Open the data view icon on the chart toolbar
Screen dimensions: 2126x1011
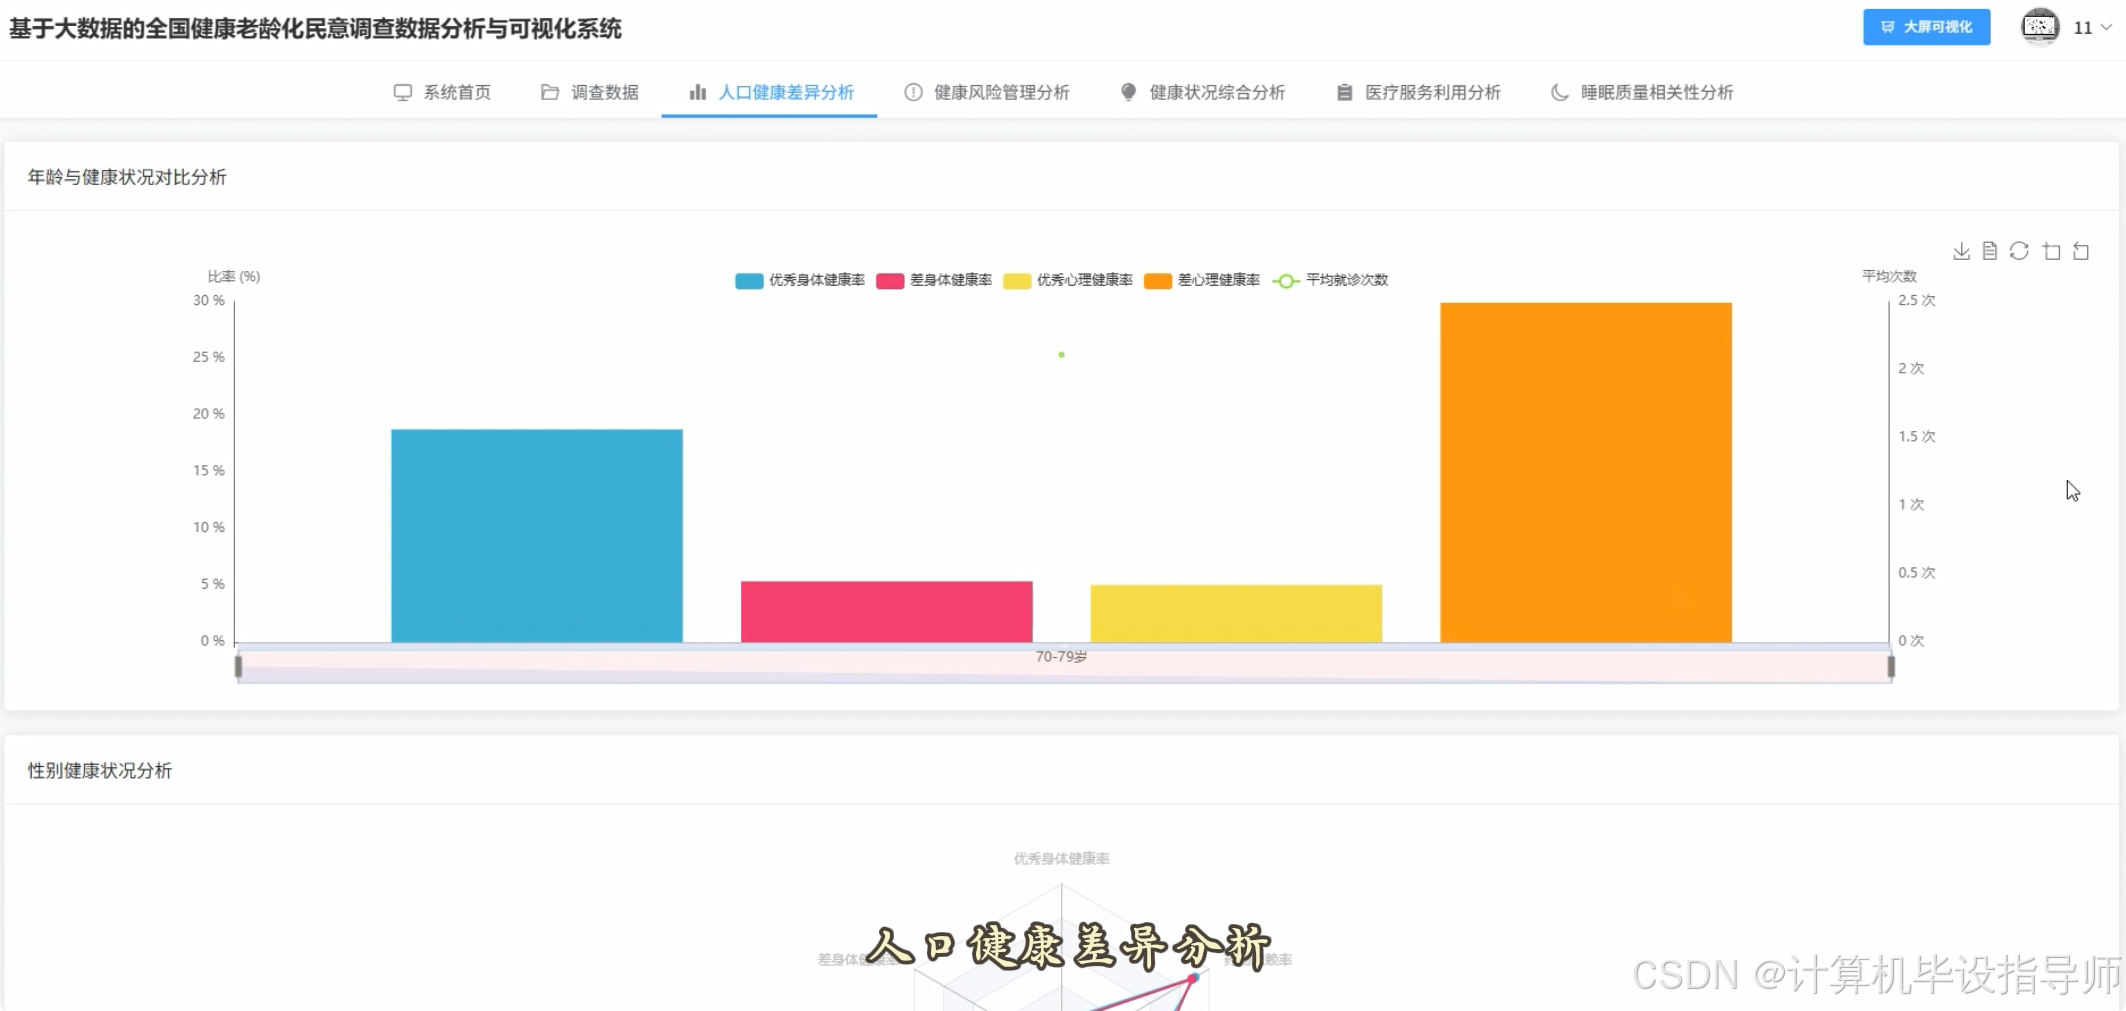coord(1990,251)
